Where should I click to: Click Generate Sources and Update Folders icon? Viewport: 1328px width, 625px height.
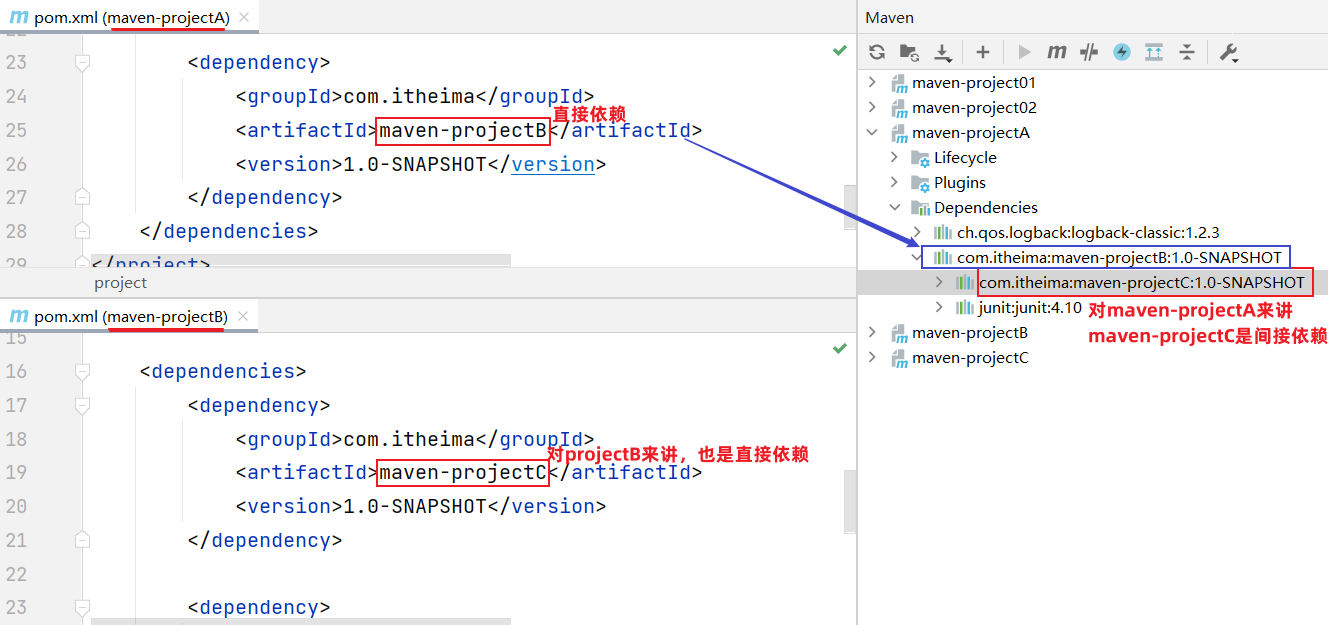coord(909,52)
